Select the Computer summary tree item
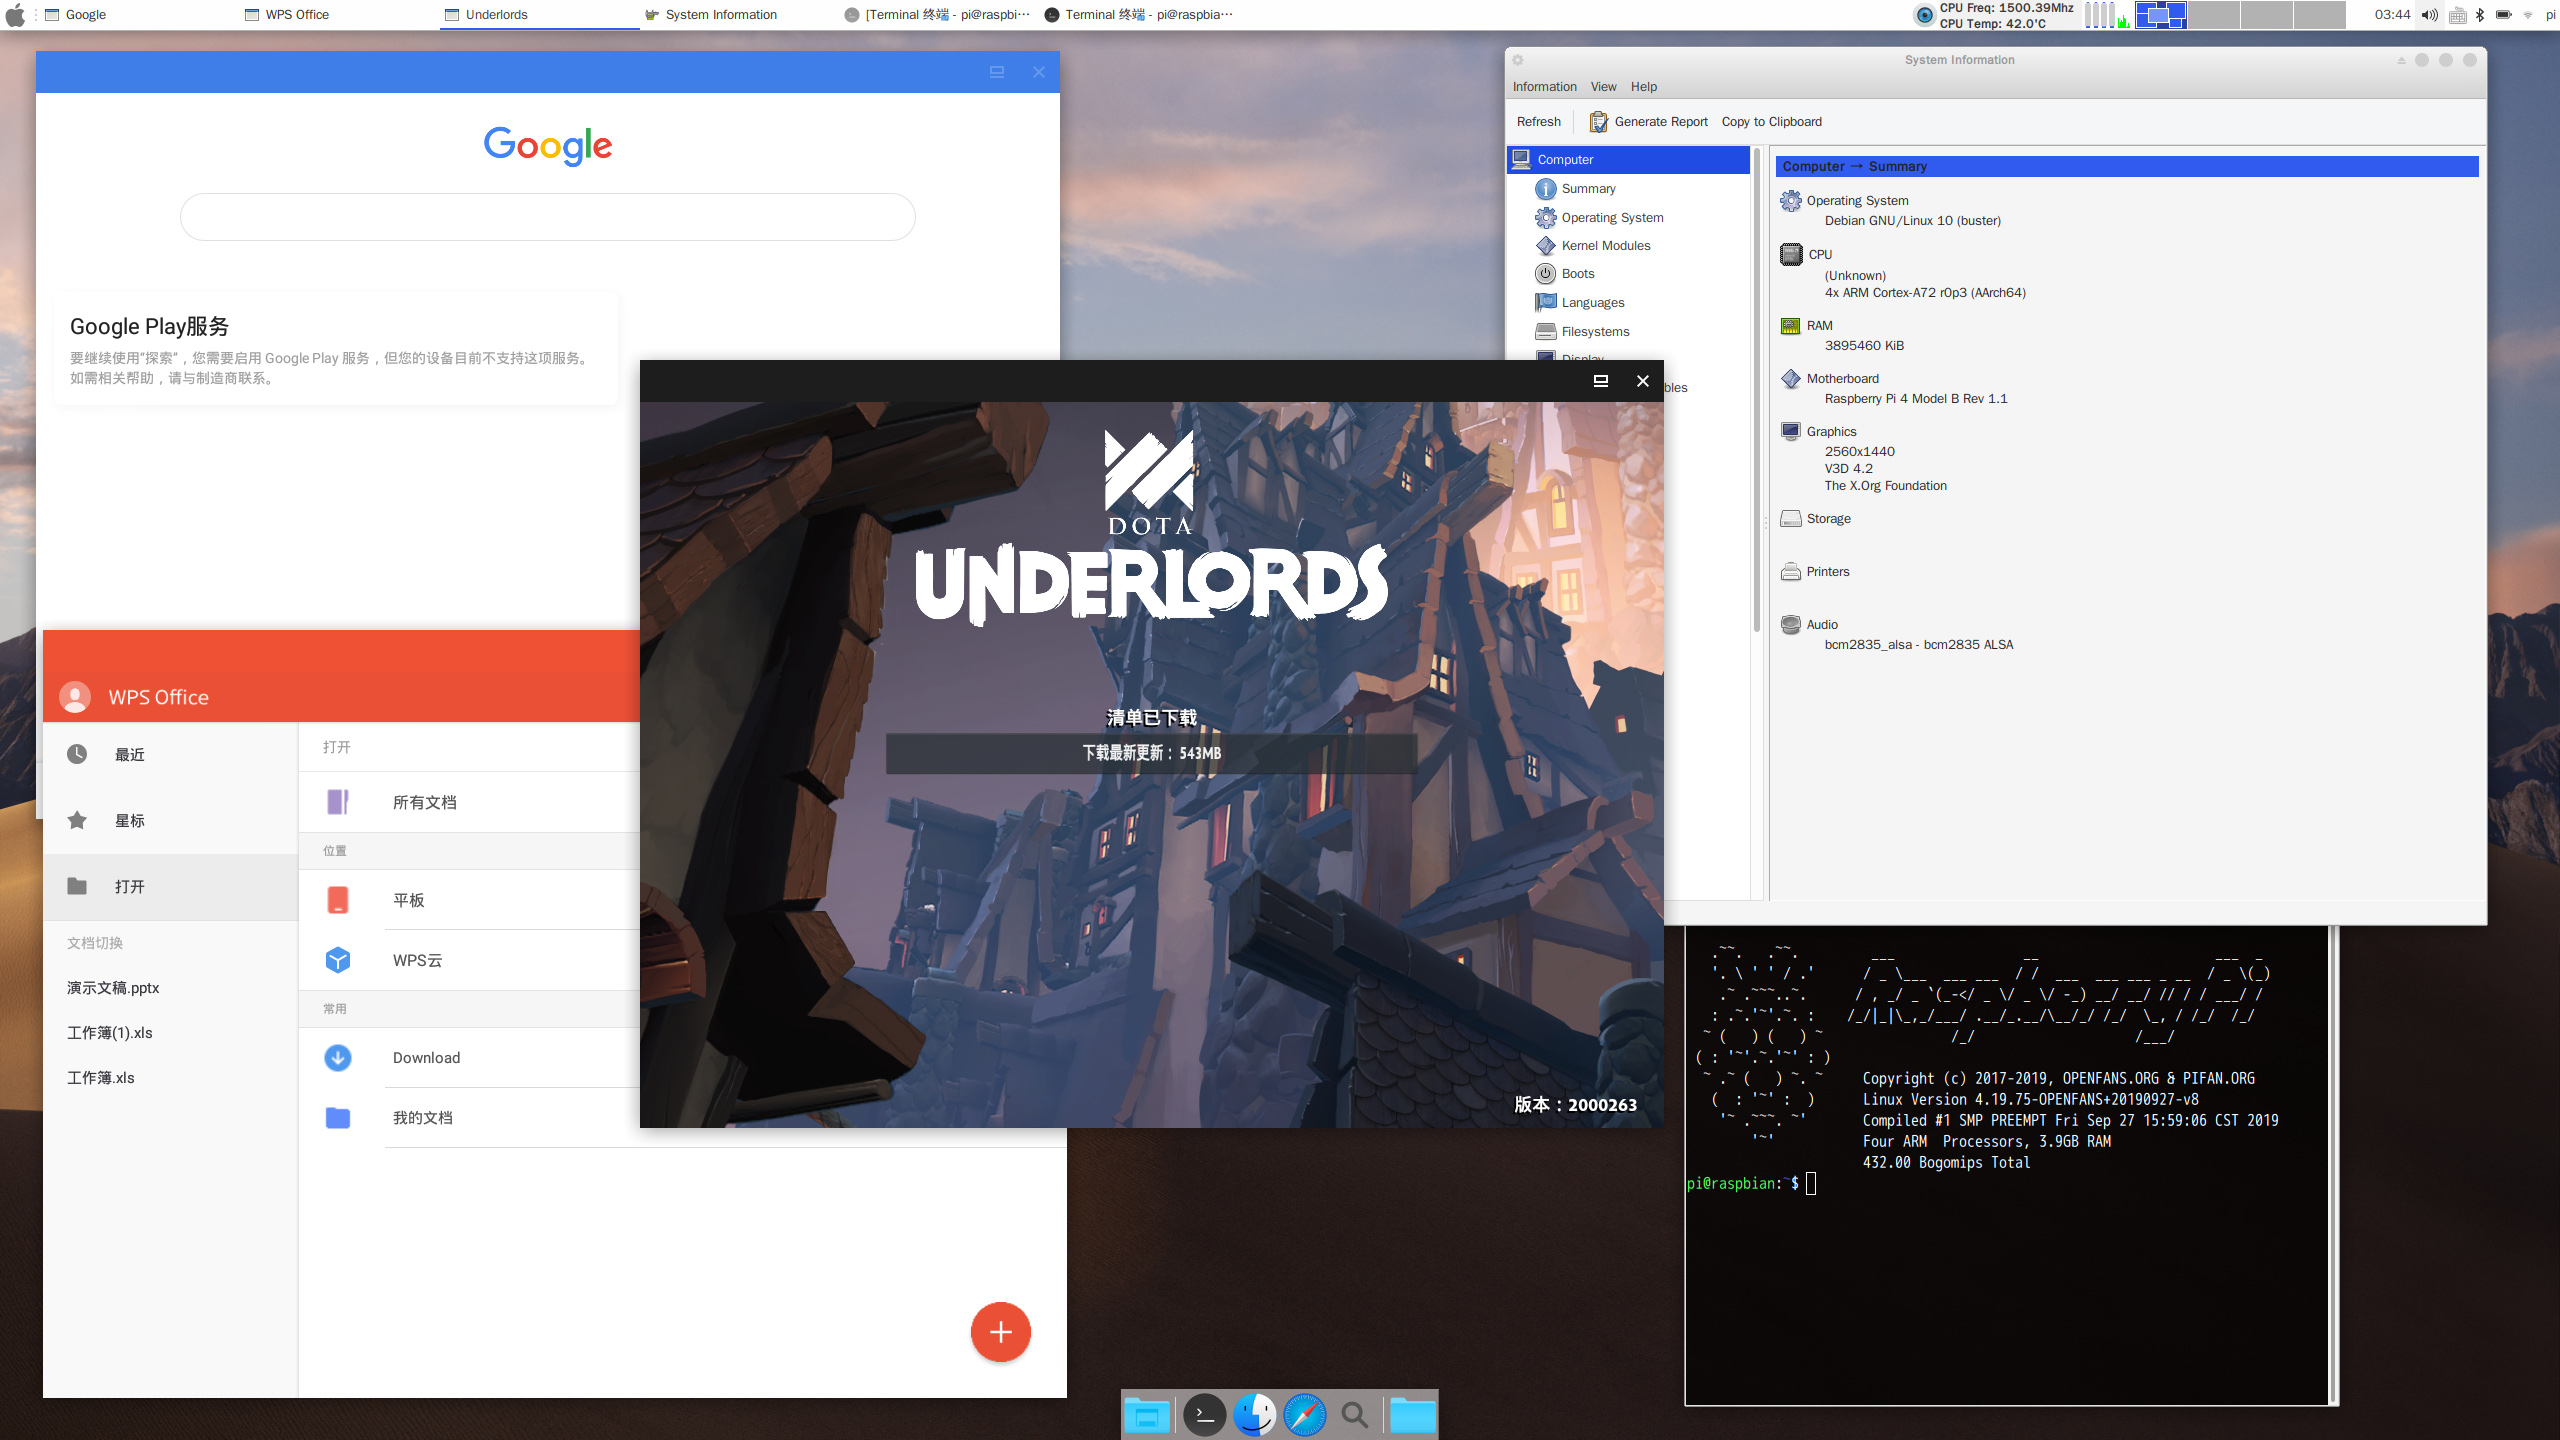This screenshot has height=1440, width=2560. pyautogui.click(x=1589, y=188)
